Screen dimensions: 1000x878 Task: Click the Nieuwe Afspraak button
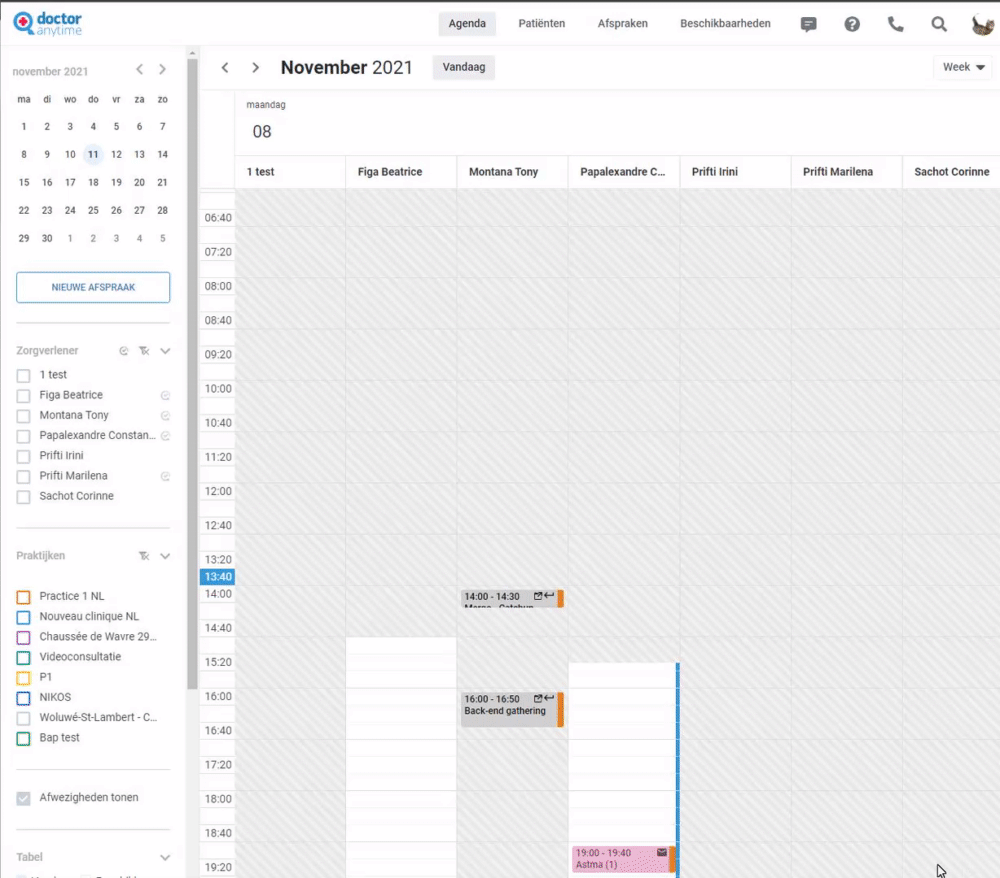point(93,287)
